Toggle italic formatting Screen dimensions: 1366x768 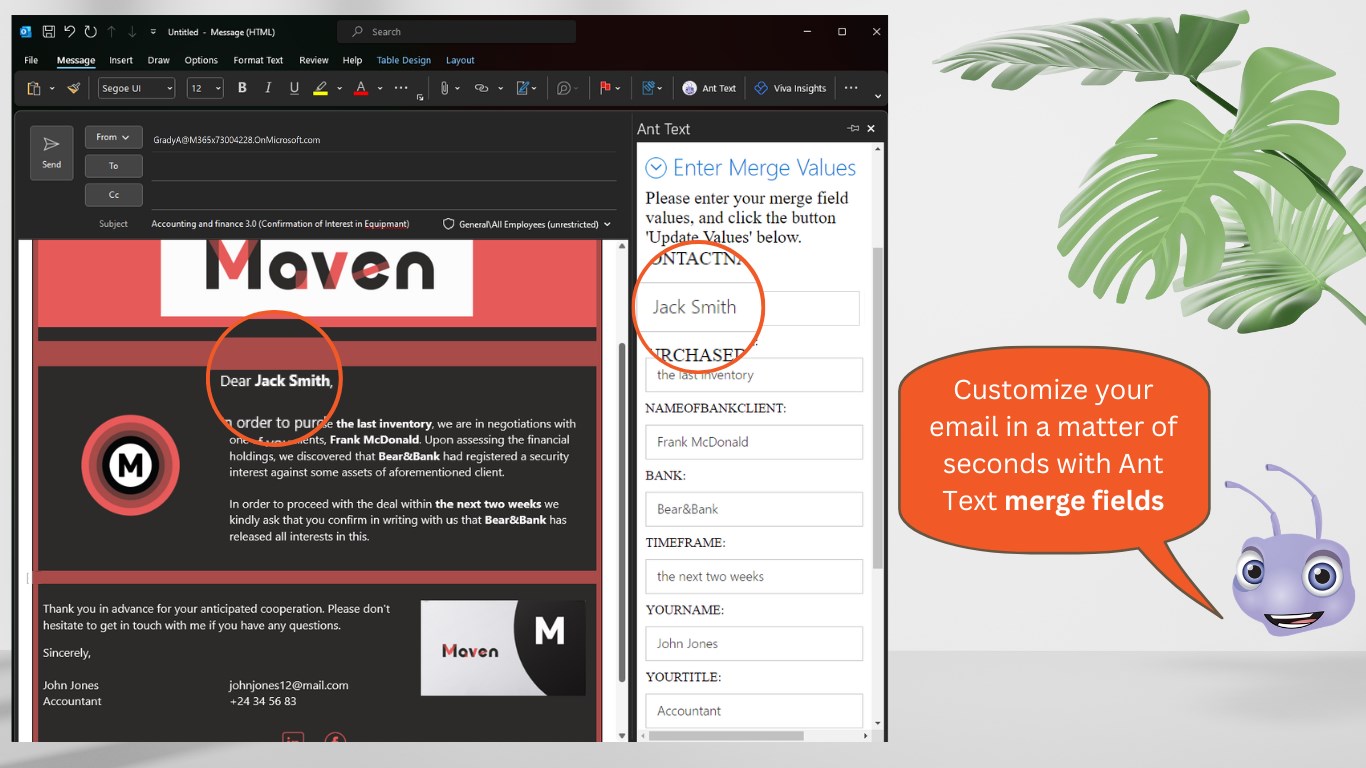coord(268,88)
